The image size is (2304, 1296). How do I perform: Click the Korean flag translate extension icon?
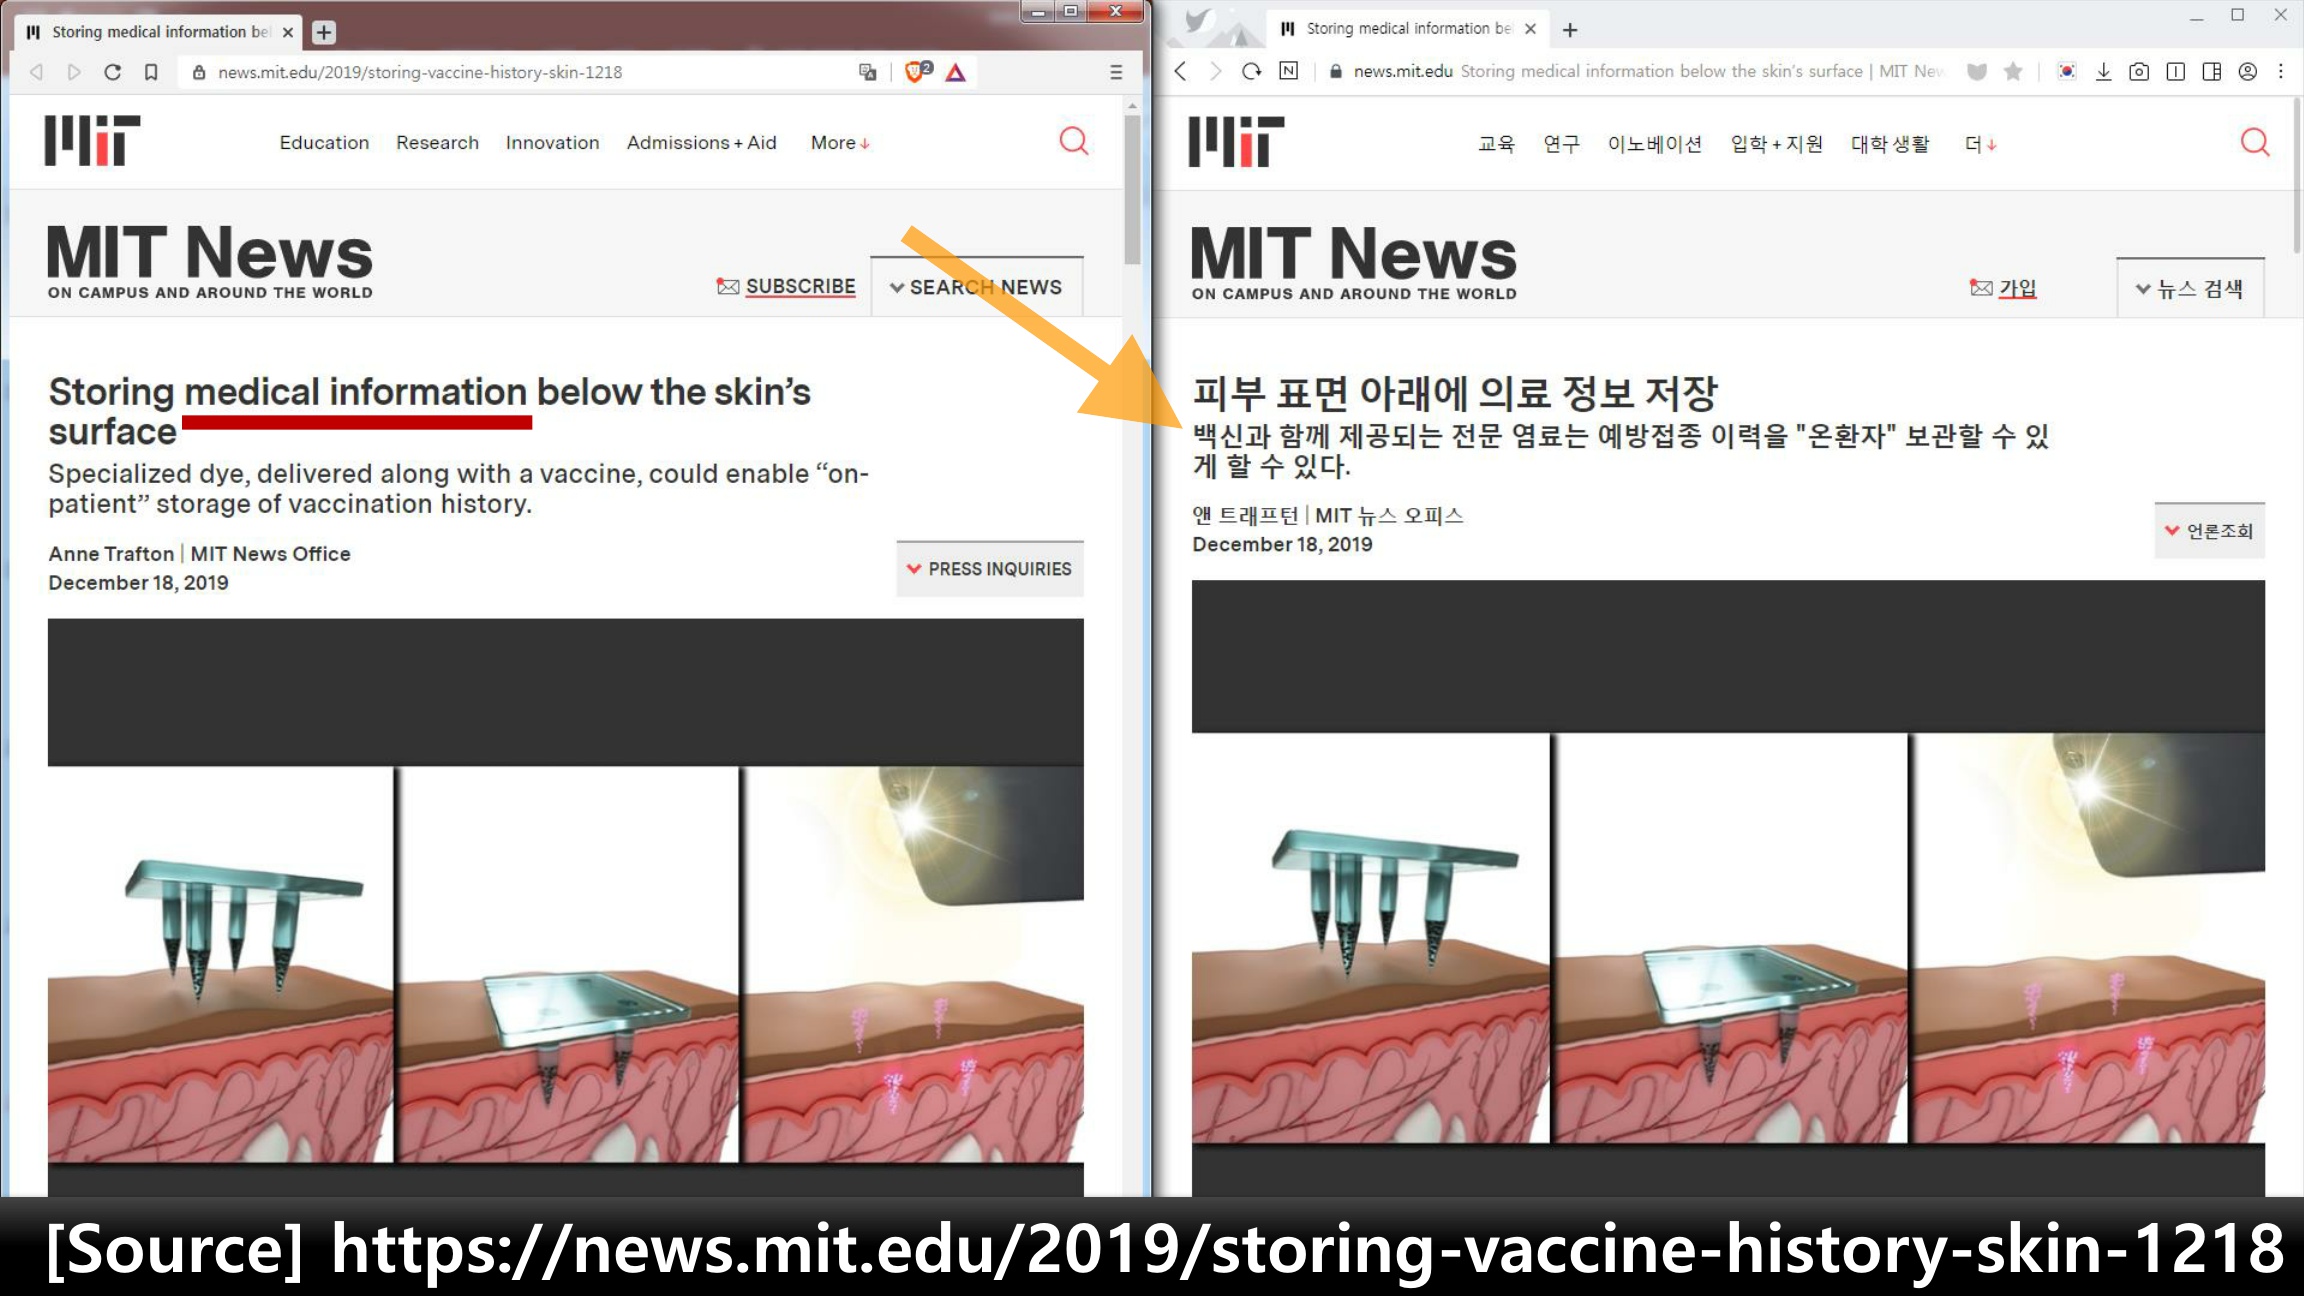(x=2067, y=71)
